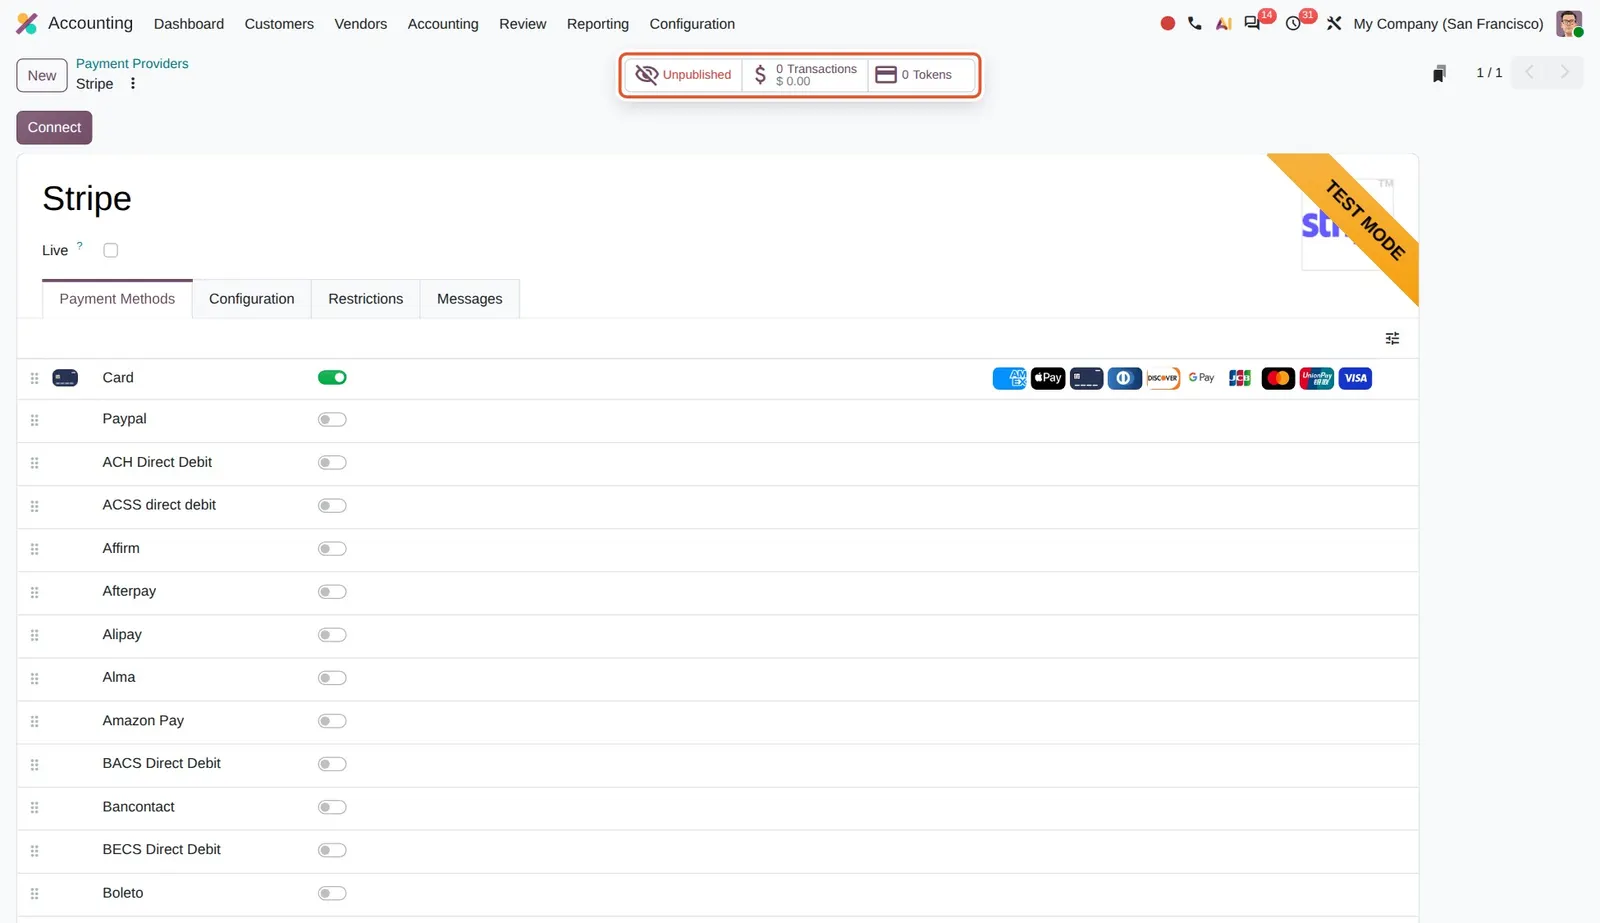Click the Diners Club brand icon
Viewport: 1600px width, 923px height.
(1125, 378)
